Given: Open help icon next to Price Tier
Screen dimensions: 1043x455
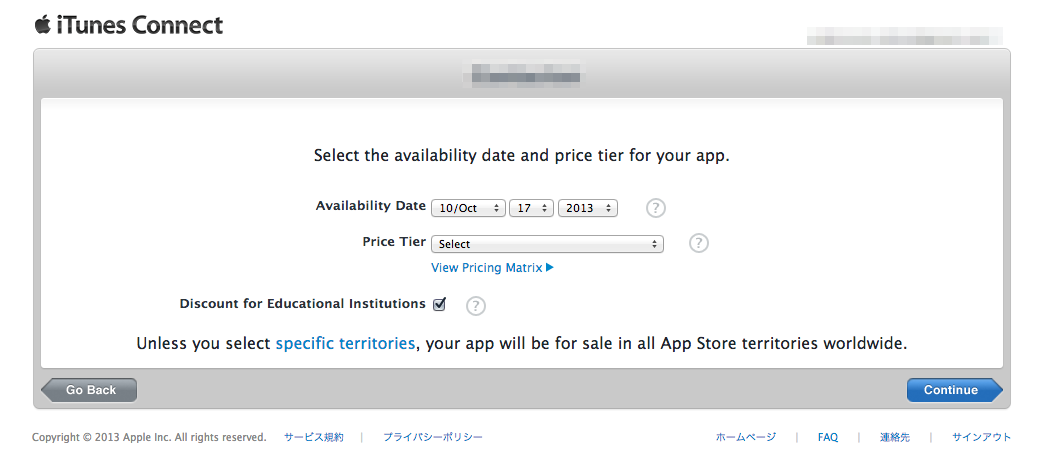Looking at the screenshot, I should (x=698, y=243).
